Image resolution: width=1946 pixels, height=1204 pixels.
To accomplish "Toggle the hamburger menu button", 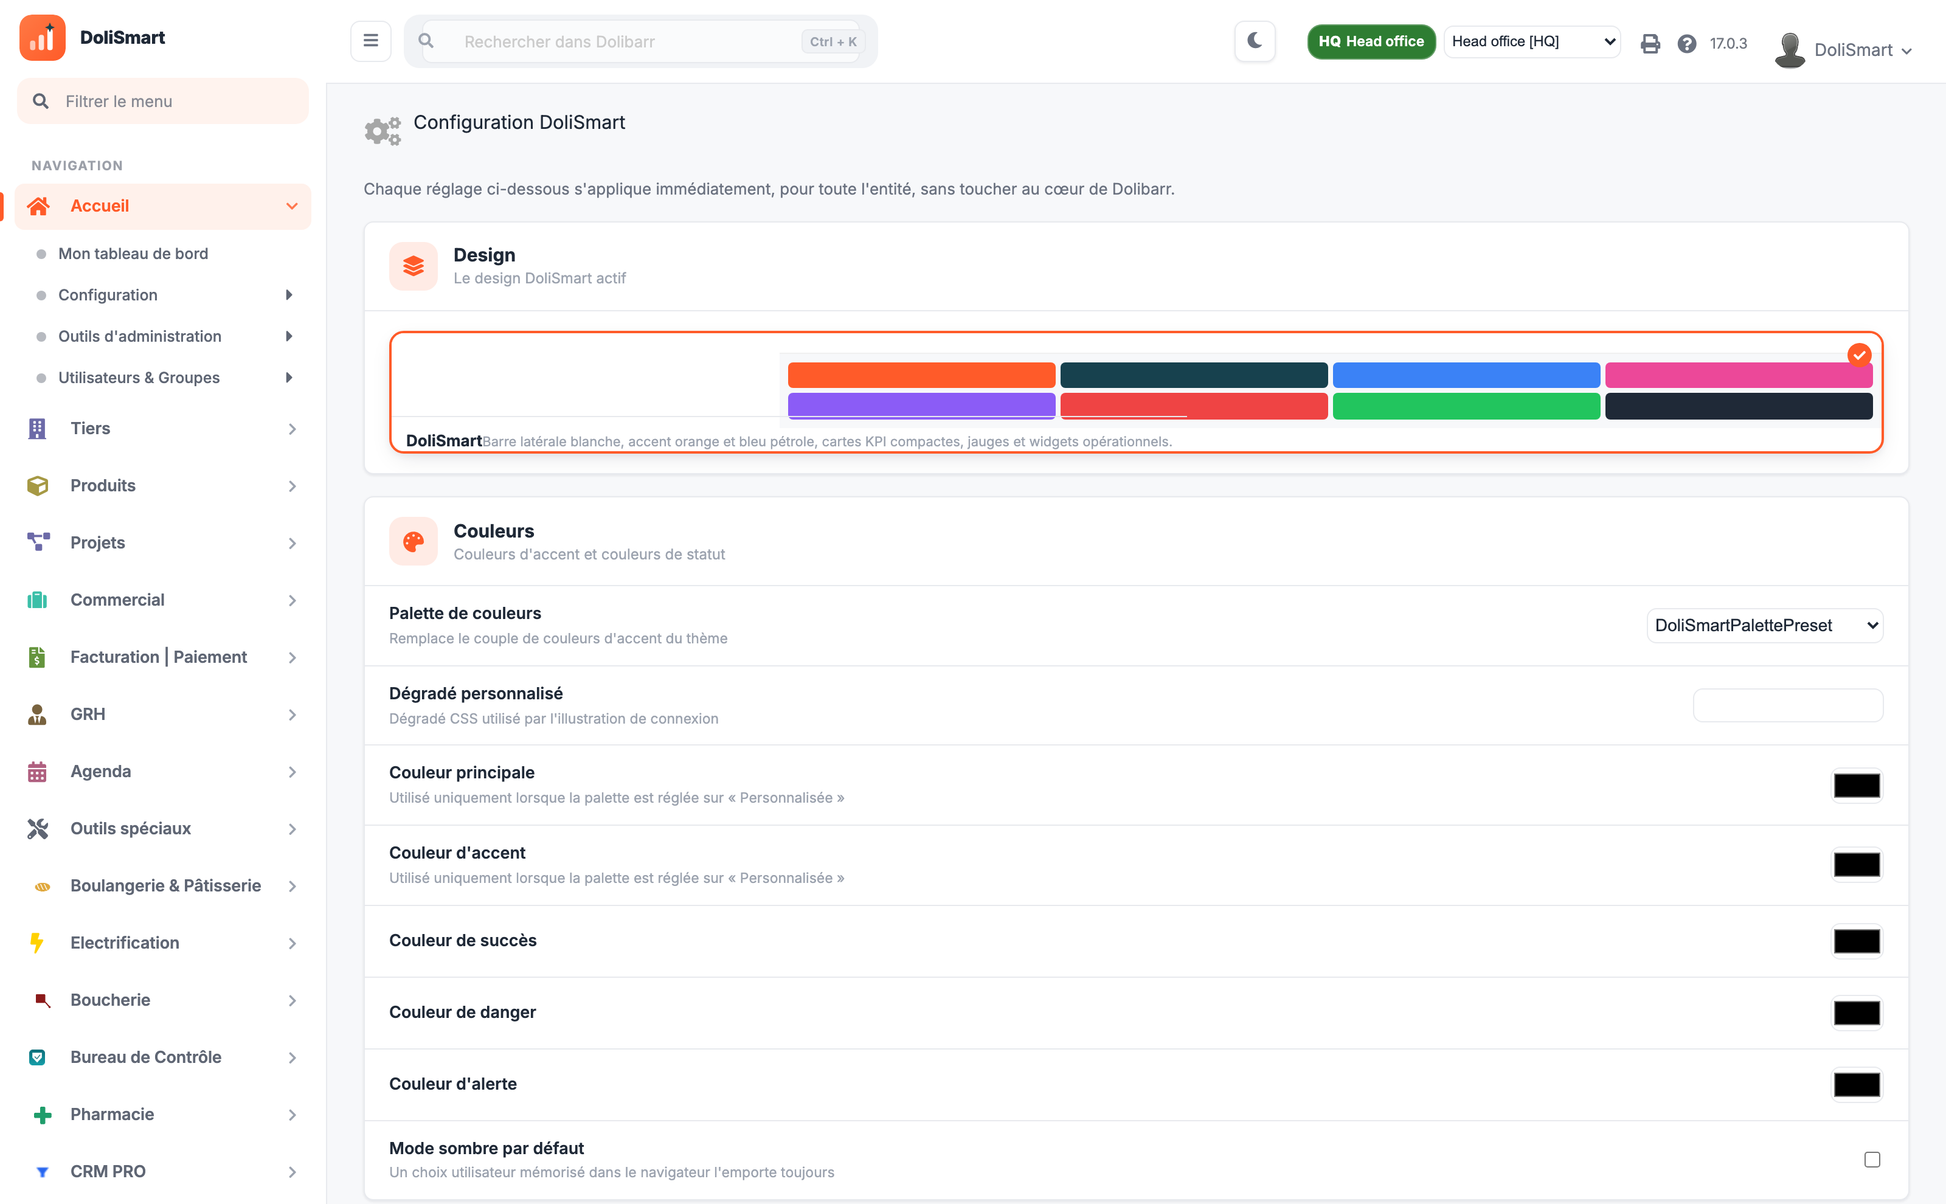I will (371, 41).
